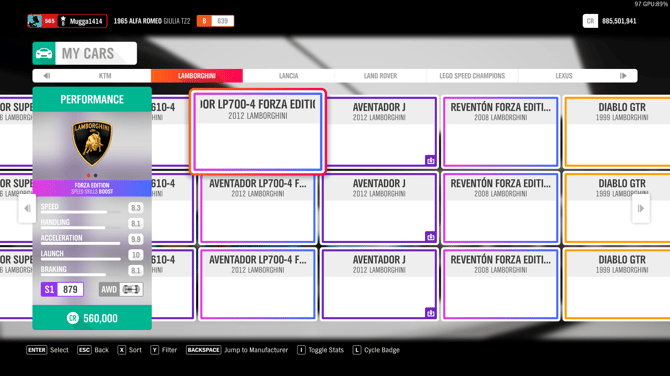The width and height of the screenshot is (670, 376).
Task: Switch the performance card page indicator dots
Action: pyautogui.click(x=92, y=175)
